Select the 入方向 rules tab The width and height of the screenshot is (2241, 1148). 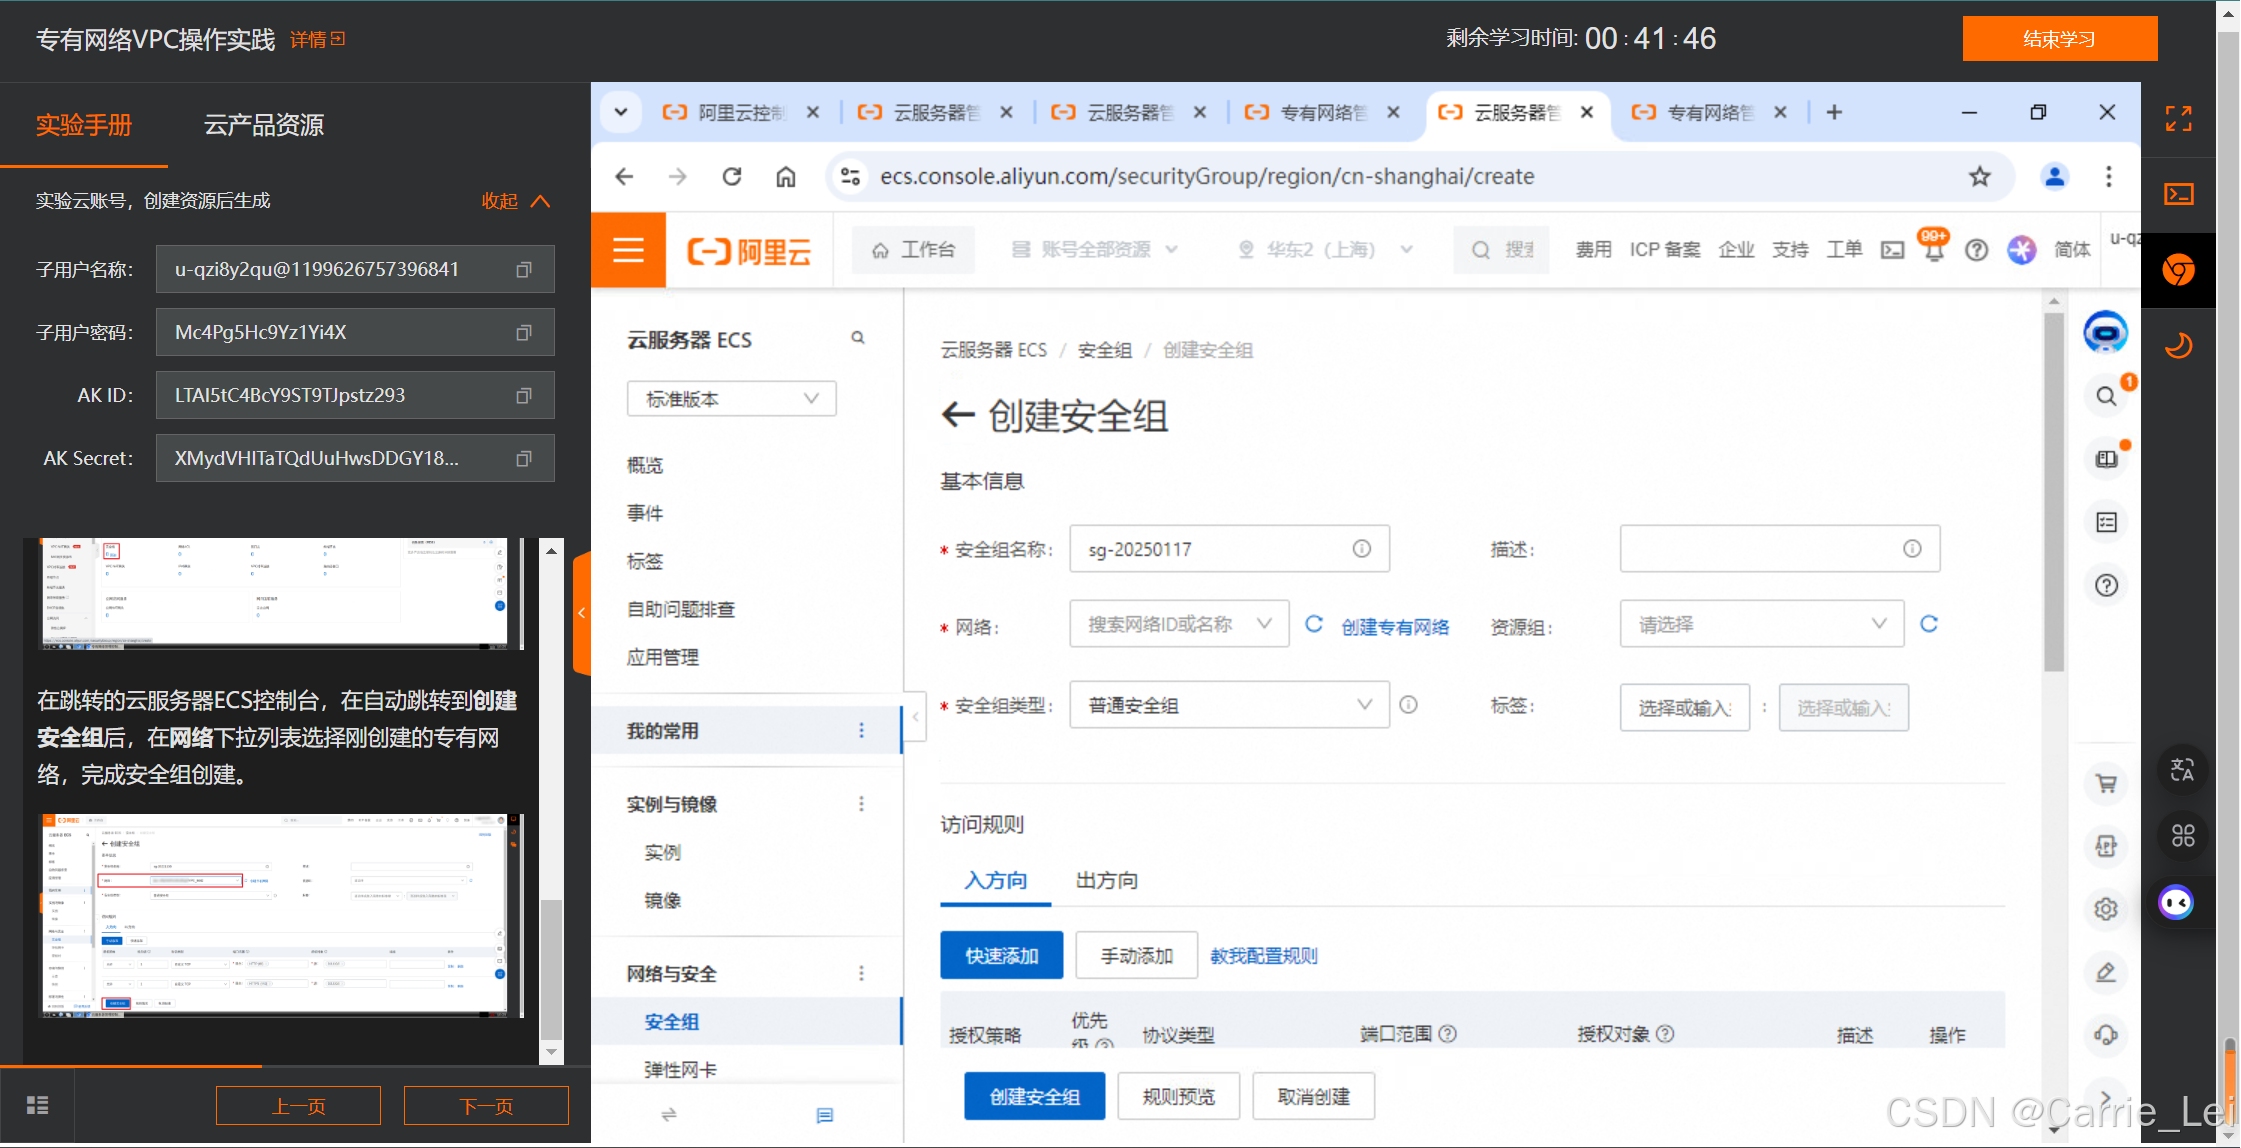[995, 881]
